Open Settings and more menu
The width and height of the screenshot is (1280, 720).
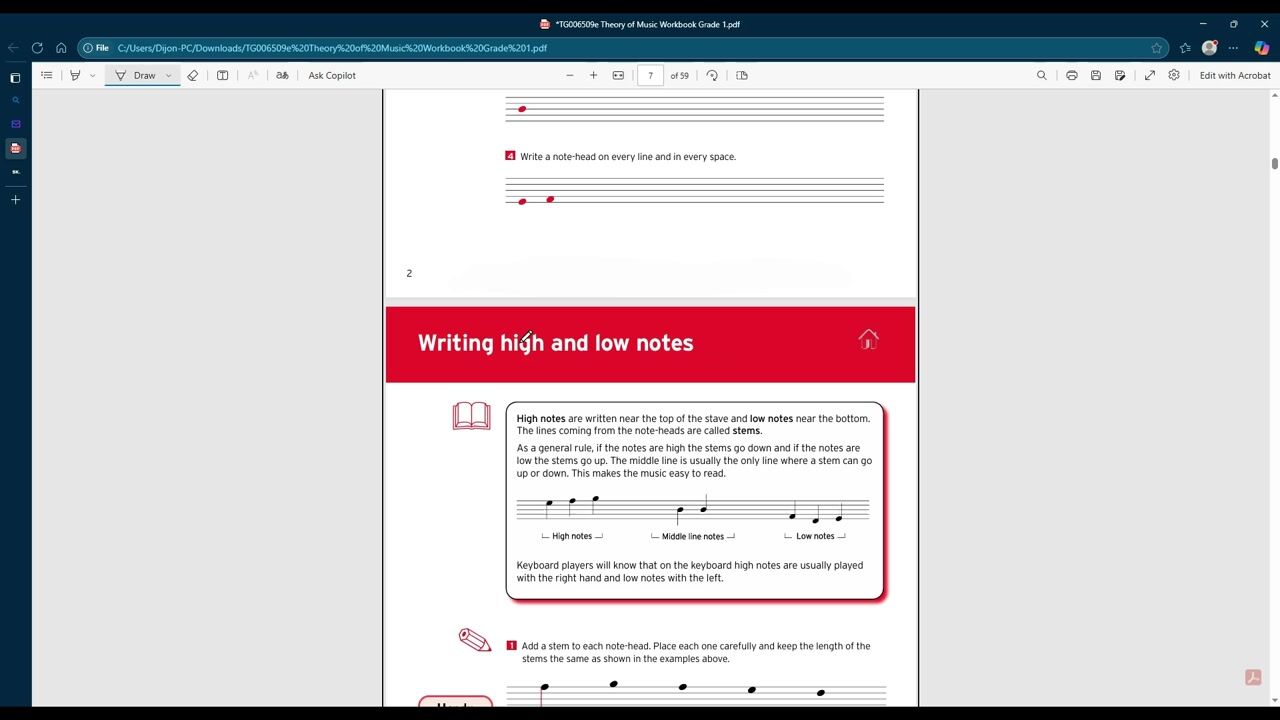(1233, 48)
